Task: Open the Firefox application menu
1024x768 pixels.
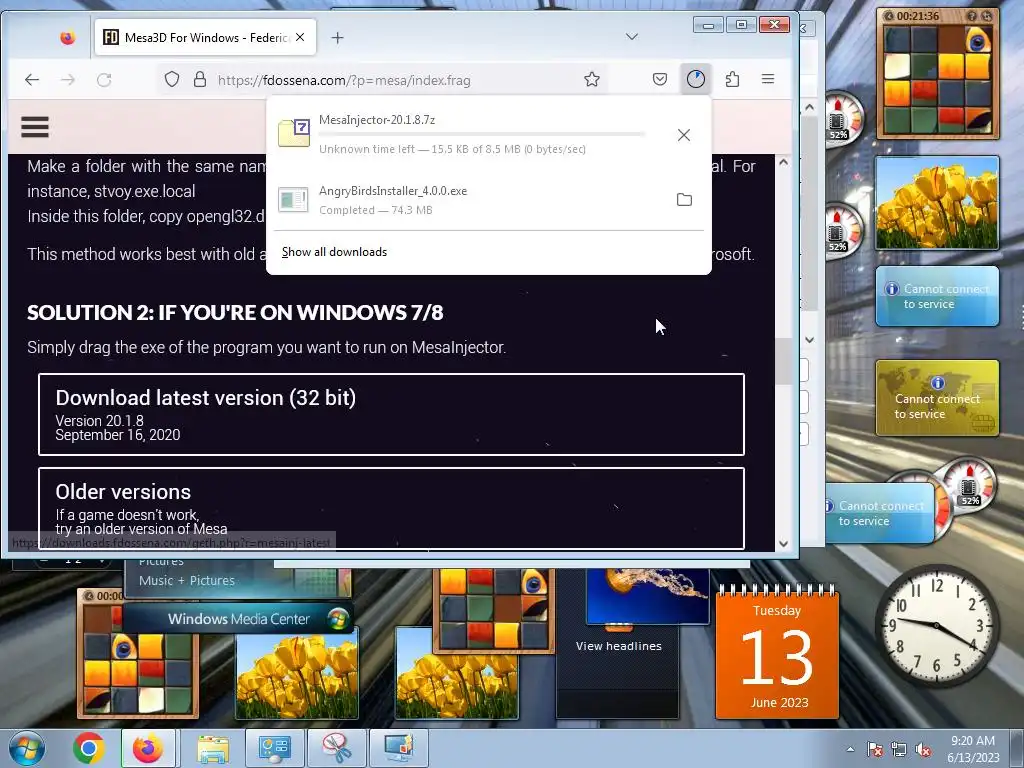Action: click(x=768, y=79)
